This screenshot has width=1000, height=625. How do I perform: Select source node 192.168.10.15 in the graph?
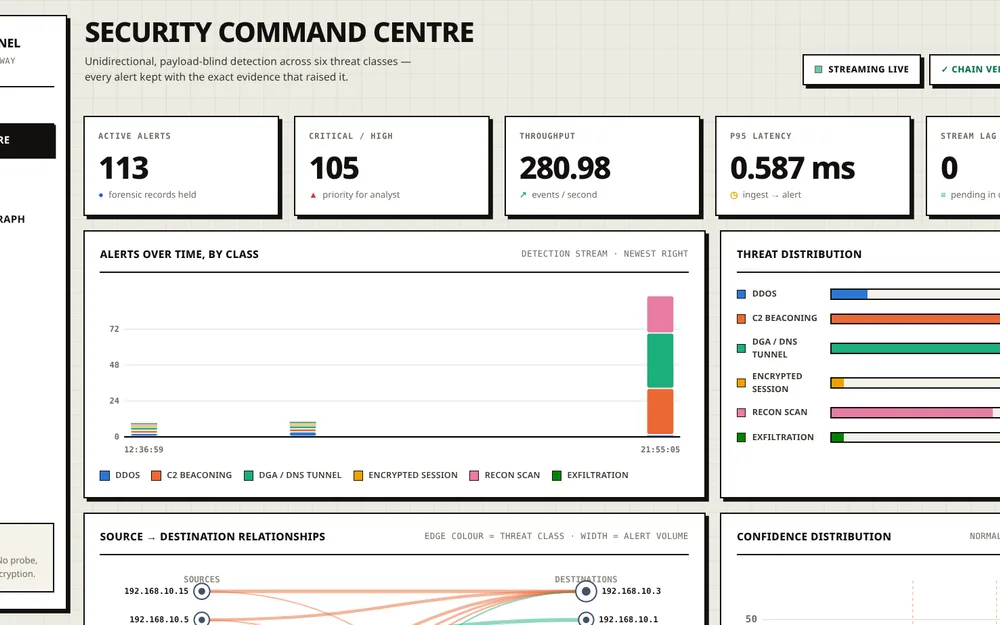point(202,591)
